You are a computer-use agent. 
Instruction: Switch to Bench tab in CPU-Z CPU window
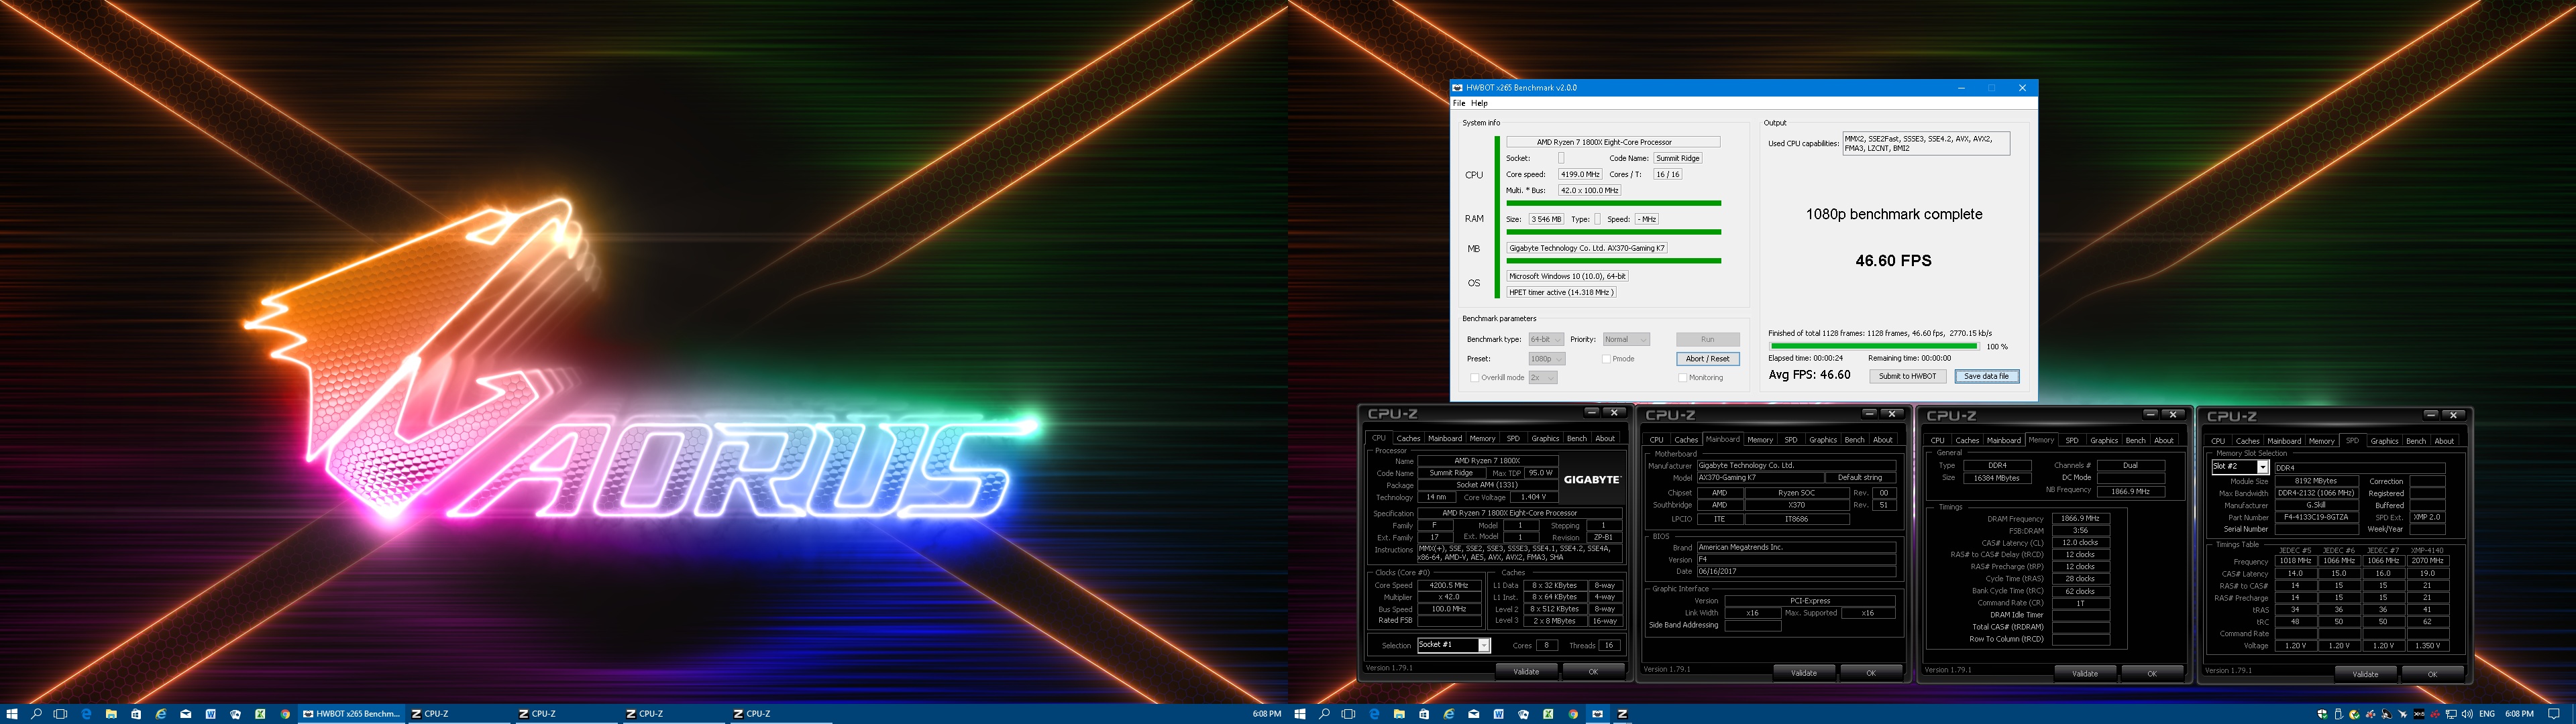[x=1576, y=438]
